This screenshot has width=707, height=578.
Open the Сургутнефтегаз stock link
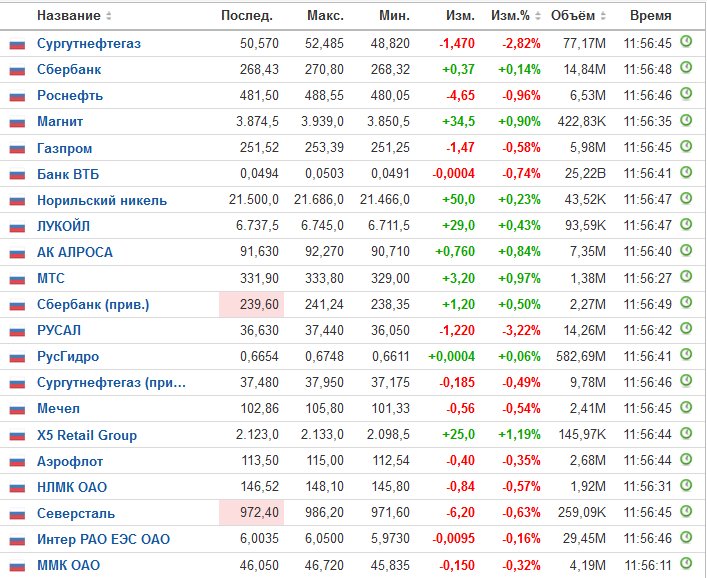(x=89, y=44)
